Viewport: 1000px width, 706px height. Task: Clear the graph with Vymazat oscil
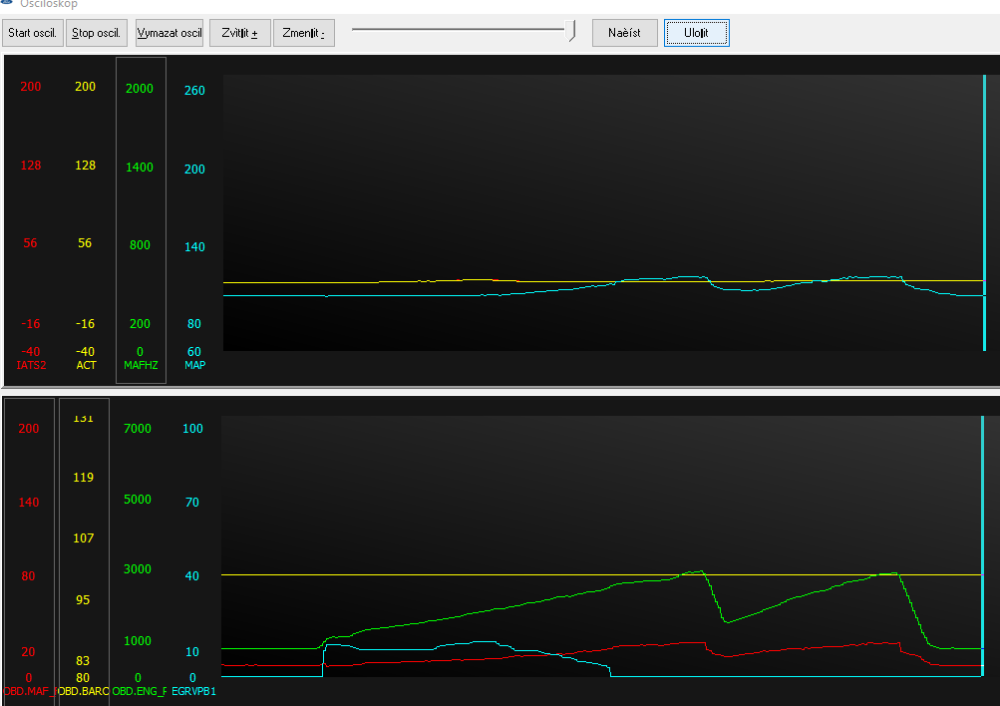coord(169,33)
